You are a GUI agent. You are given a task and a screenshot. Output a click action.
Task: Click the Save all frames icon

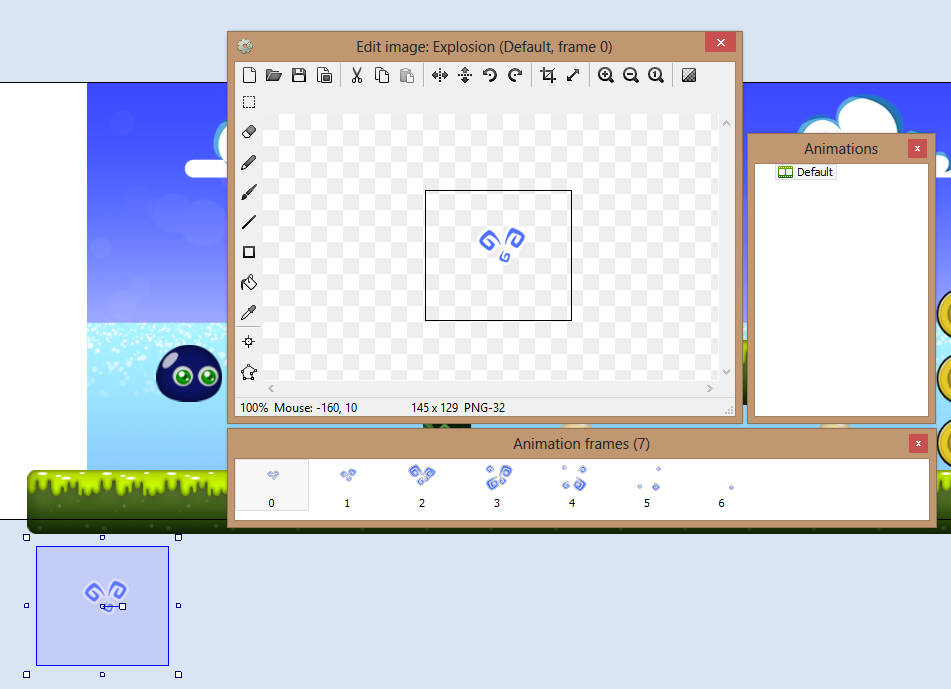(x=324, y=75)
